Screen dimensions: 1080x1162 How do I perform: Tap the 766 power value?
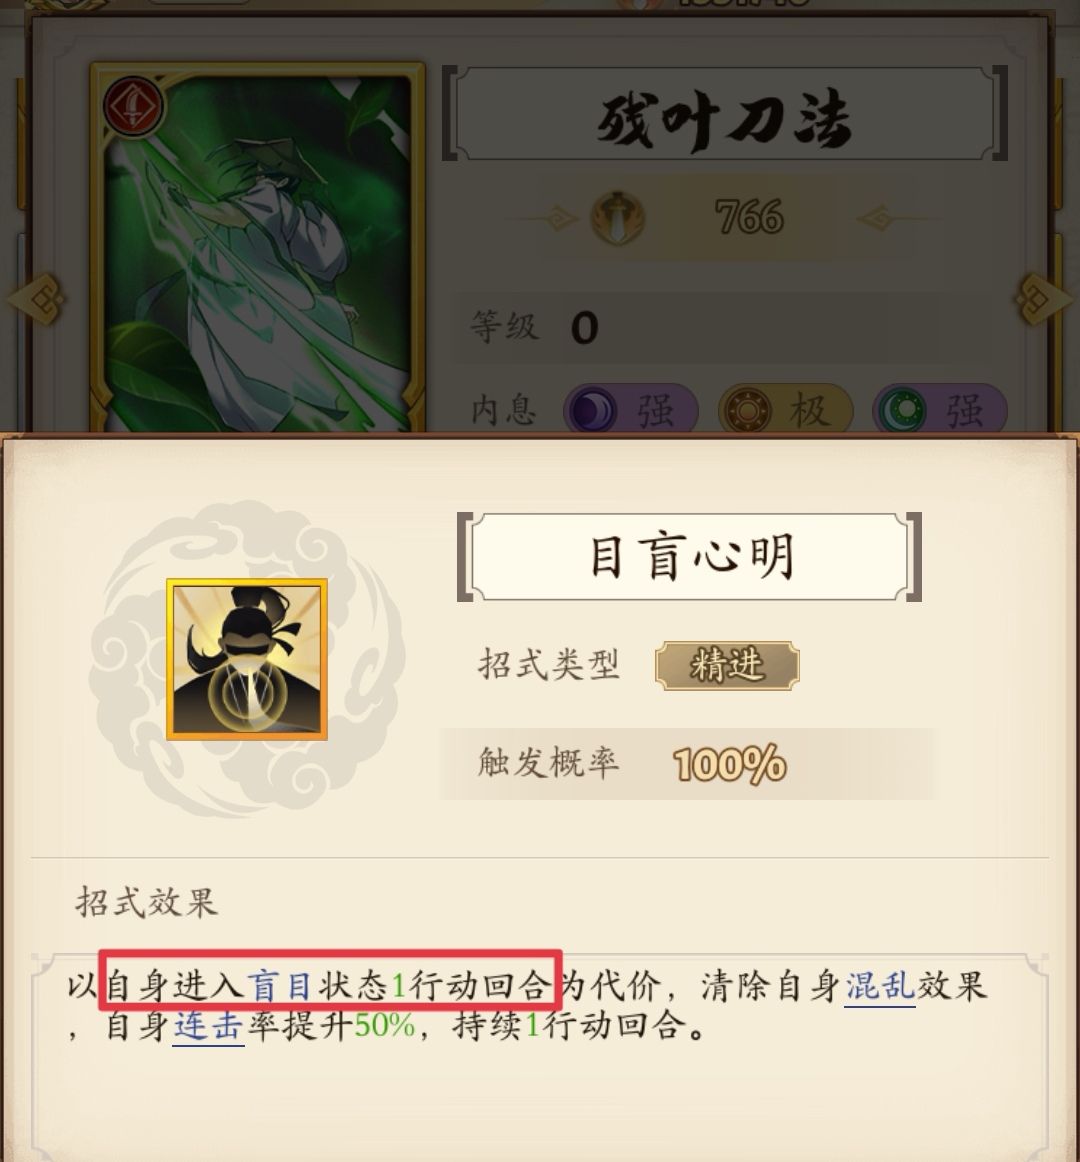tap(749, 217)
